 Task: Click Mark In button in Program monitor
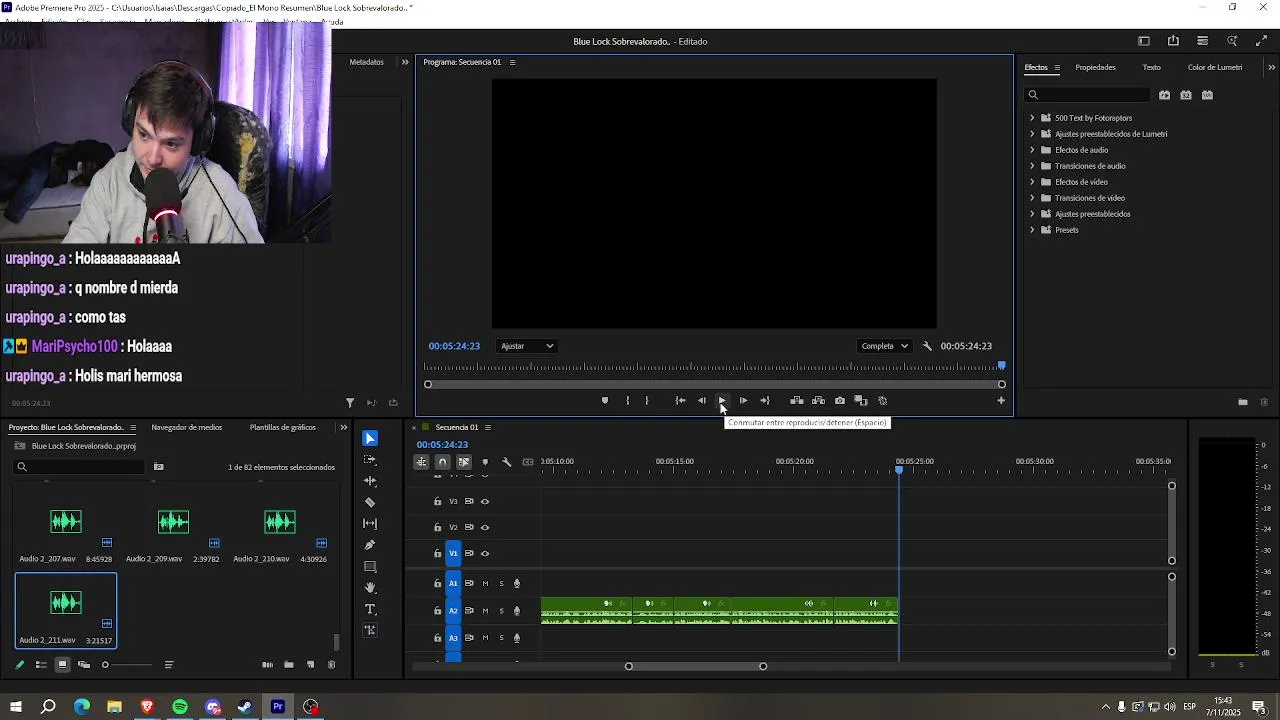tap(627, 400)
